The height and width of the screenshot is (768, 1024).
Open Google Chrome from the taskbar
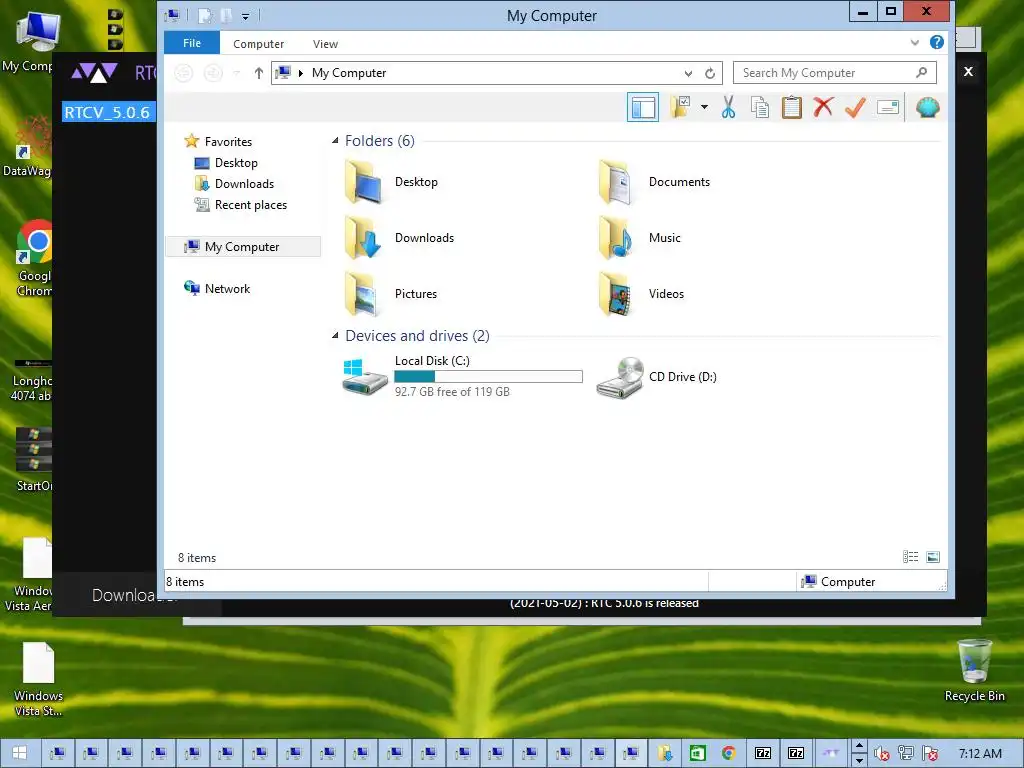click(729, 753)
